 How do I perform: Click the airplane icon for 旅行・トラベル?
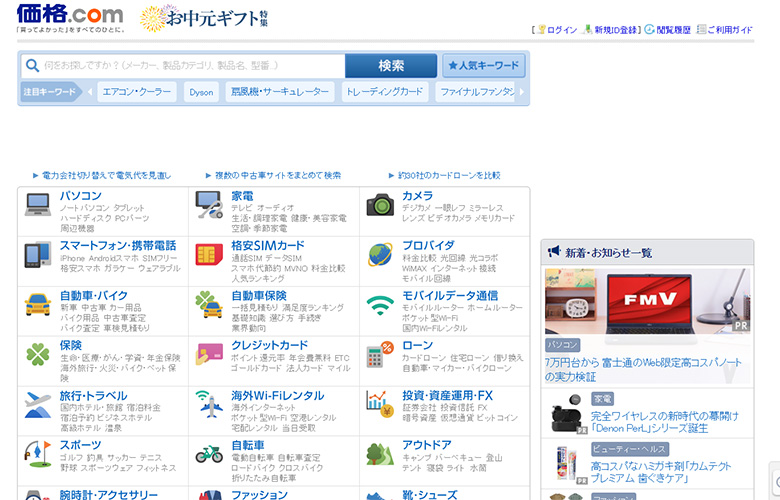click(x=38, y=404)
